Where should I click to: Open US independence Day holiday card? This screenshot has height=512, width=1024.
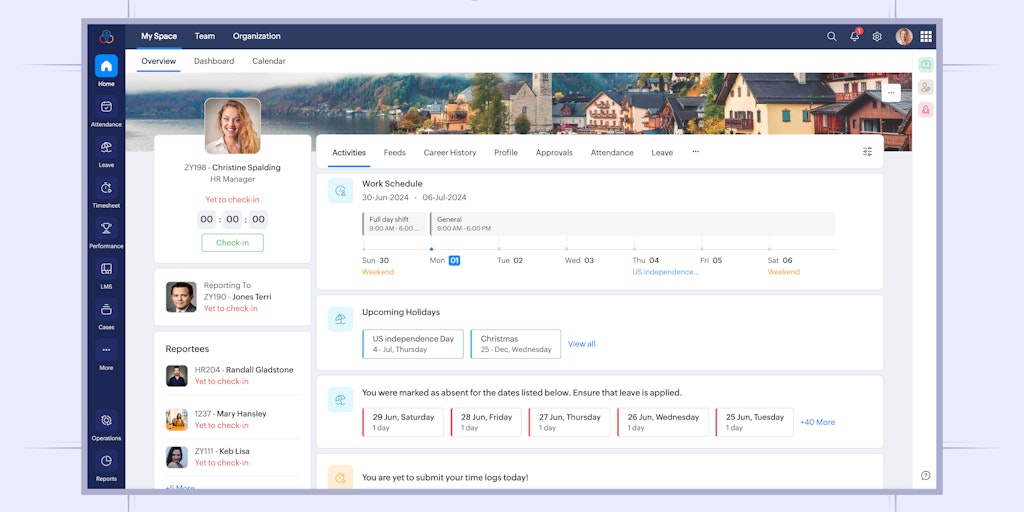tap(413, 344)
